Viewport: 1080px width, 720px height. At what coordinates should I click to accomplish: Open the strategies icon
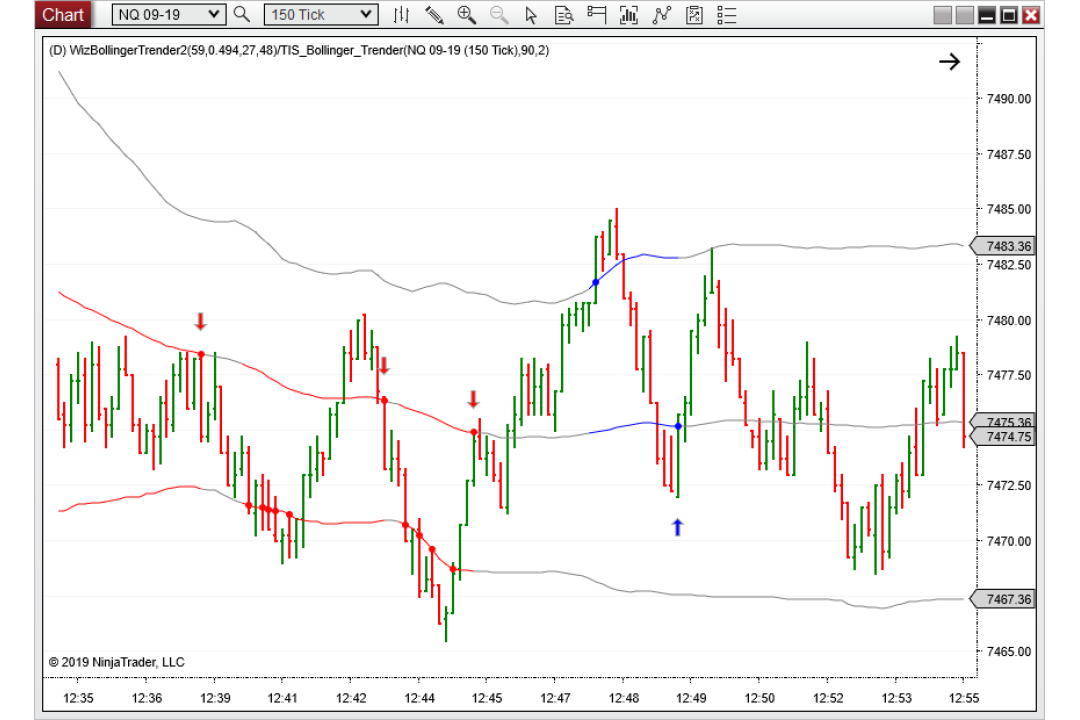click(x=662, y=14)
